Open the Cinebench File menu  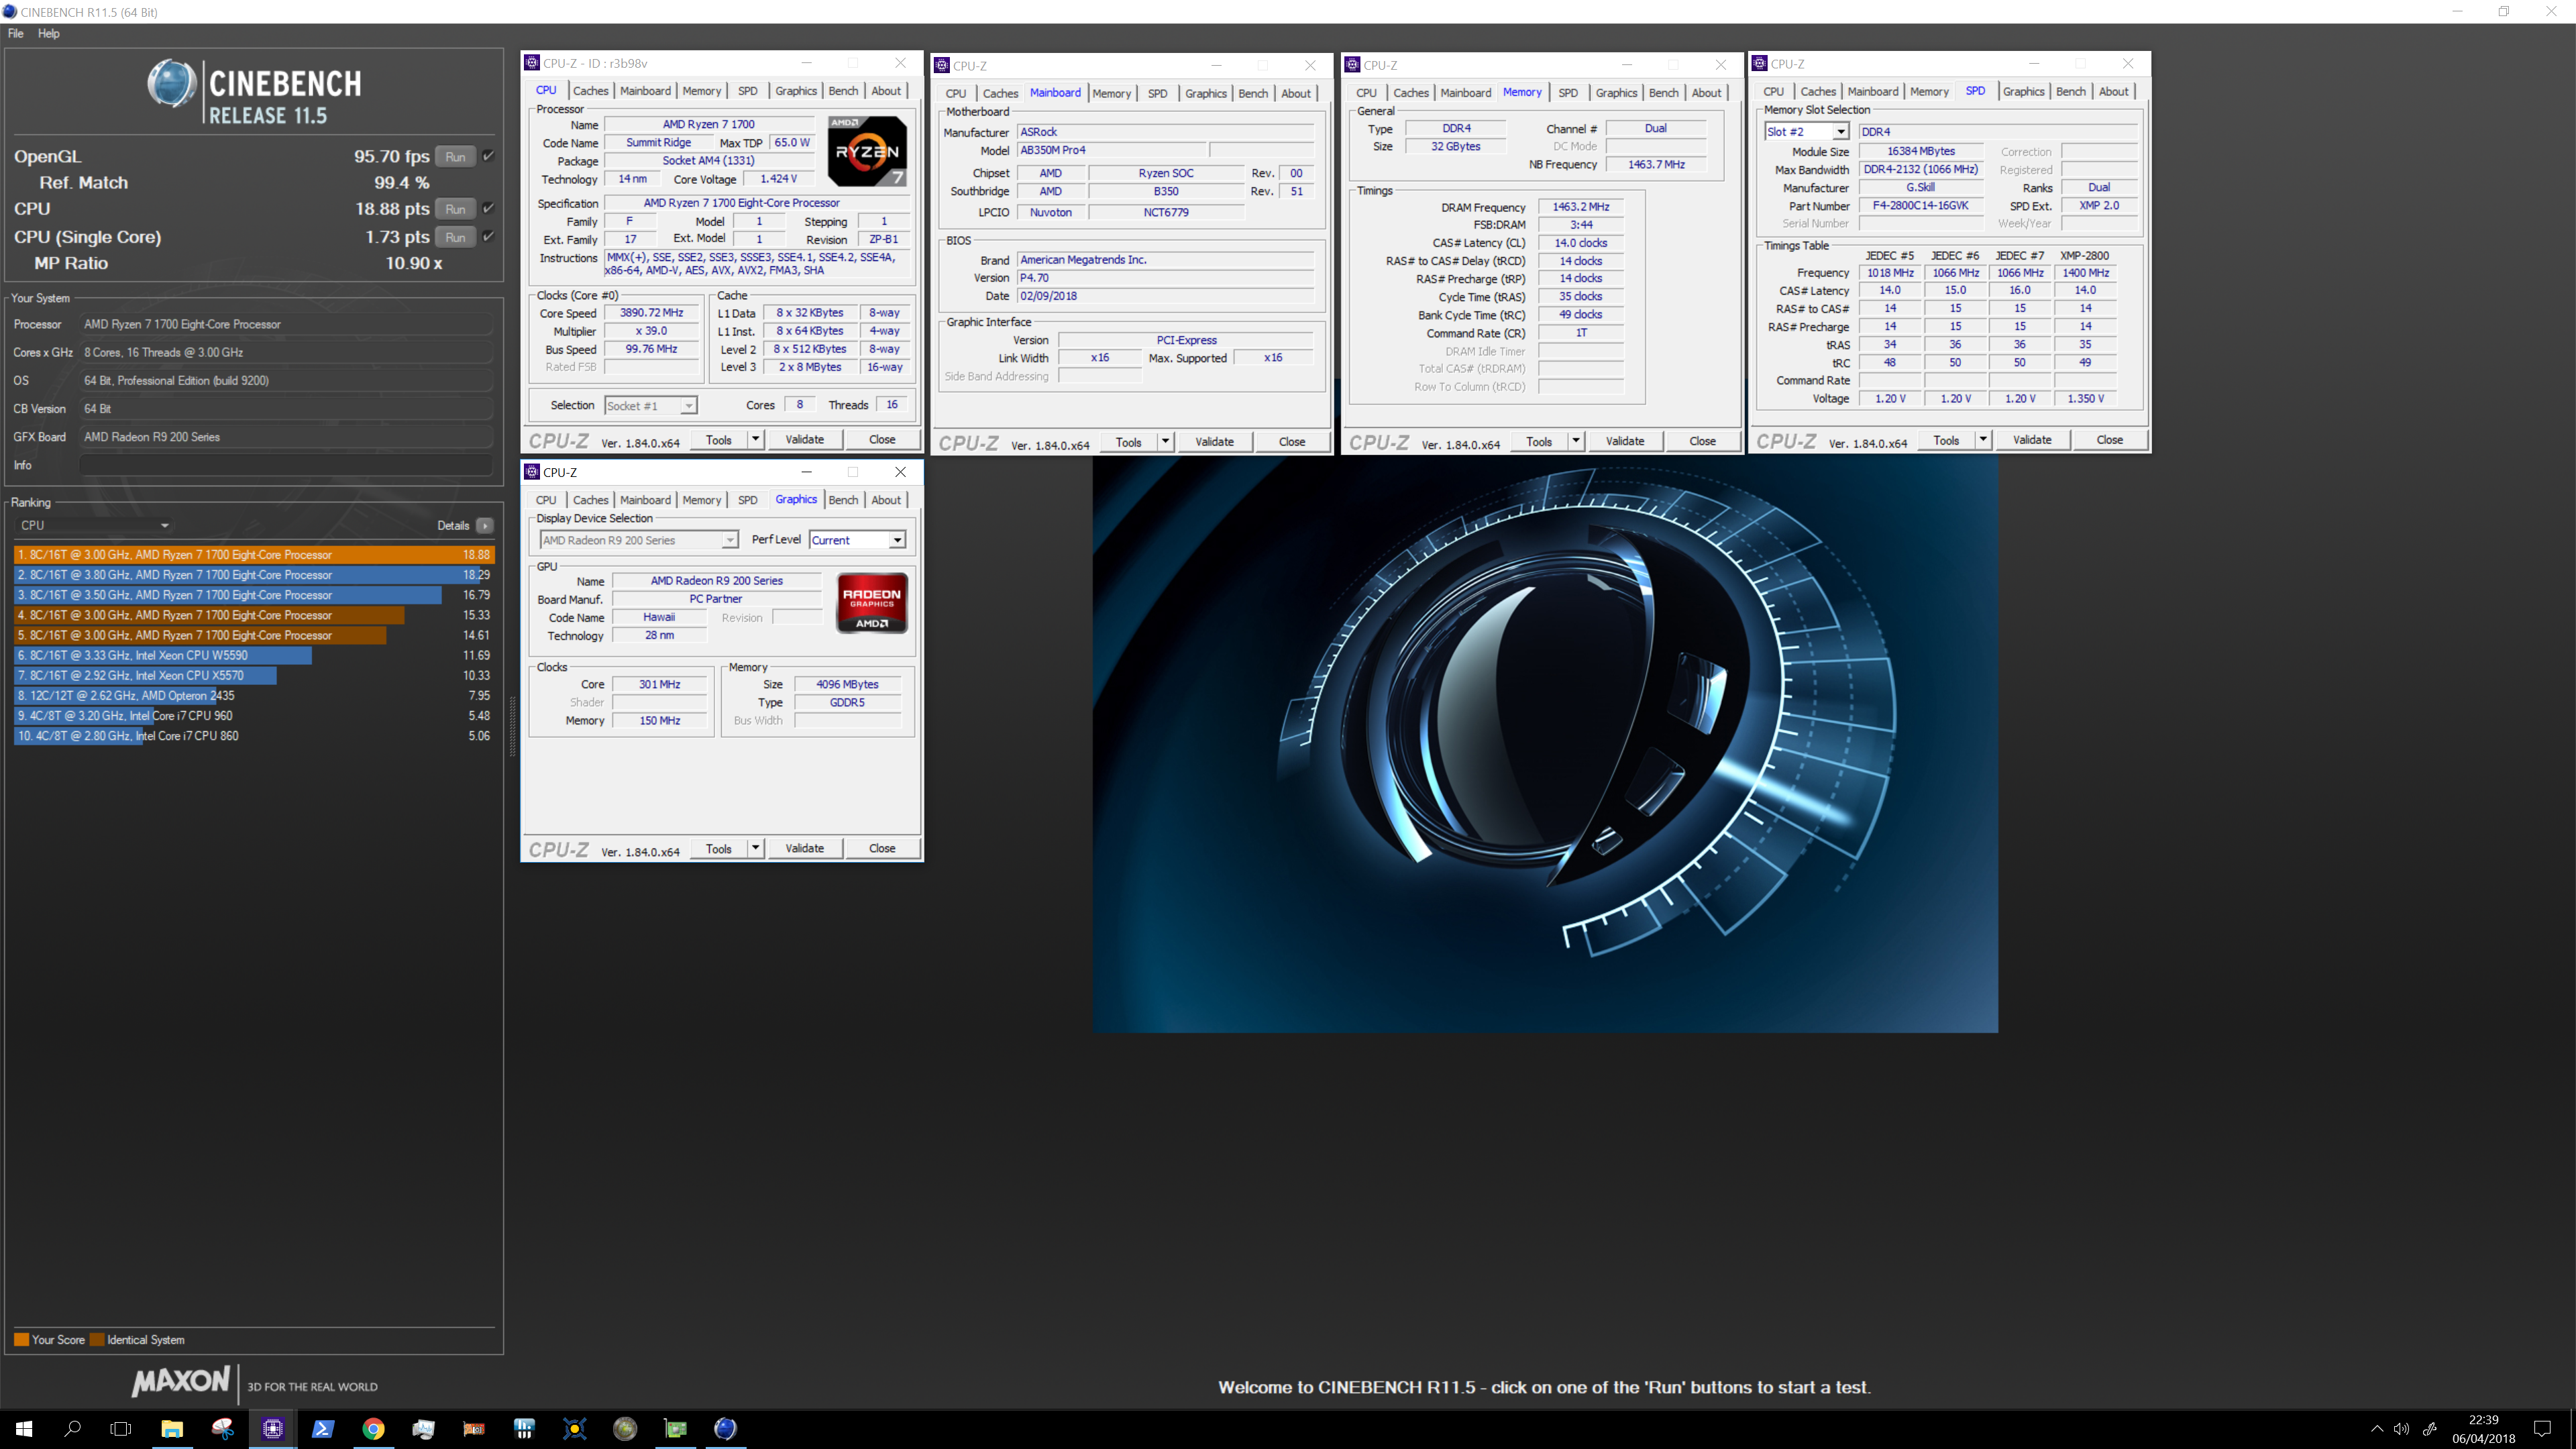click(x=16, y=33)
